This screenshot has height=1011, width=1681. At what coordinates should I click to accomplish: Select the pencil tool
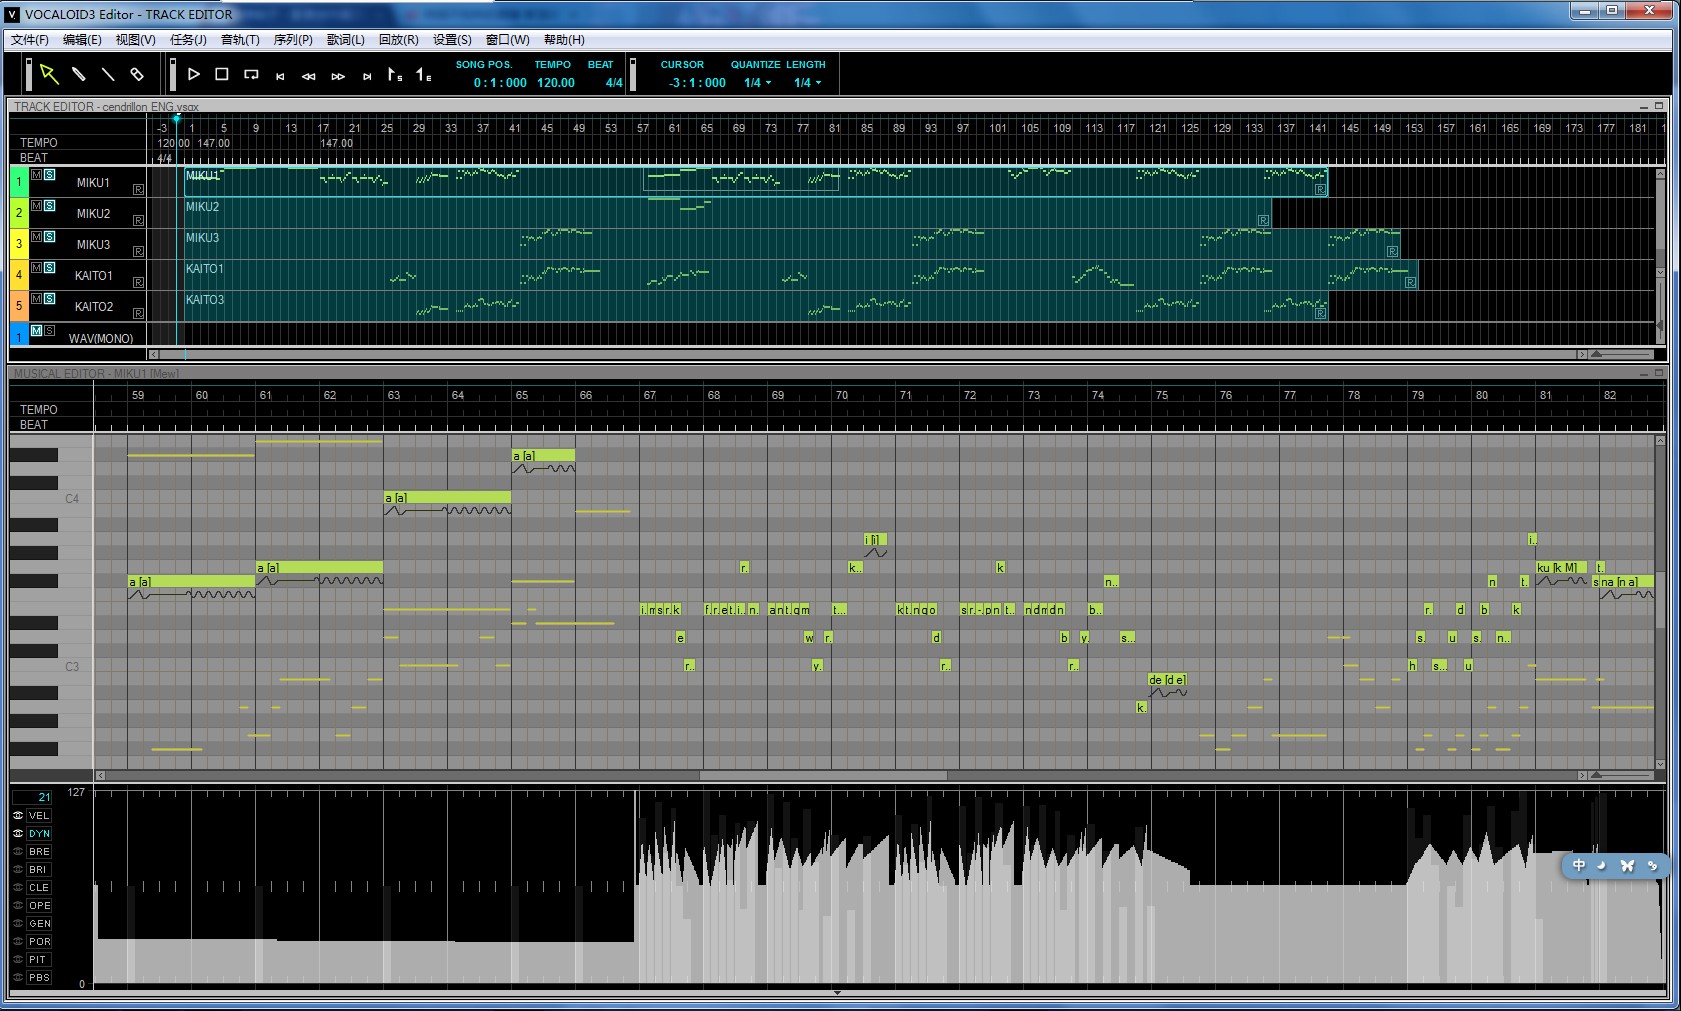click(x=79, y=74)
